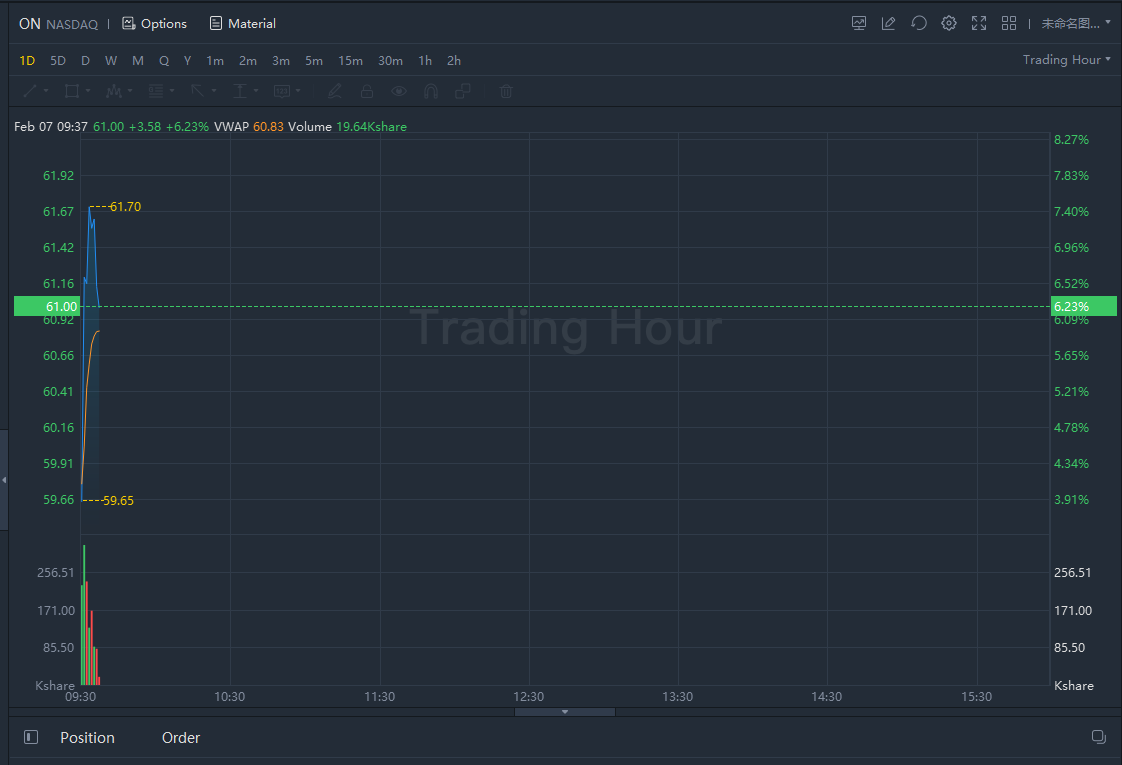
Task: Click the 59.65 low price label
Action: (118, 501)
